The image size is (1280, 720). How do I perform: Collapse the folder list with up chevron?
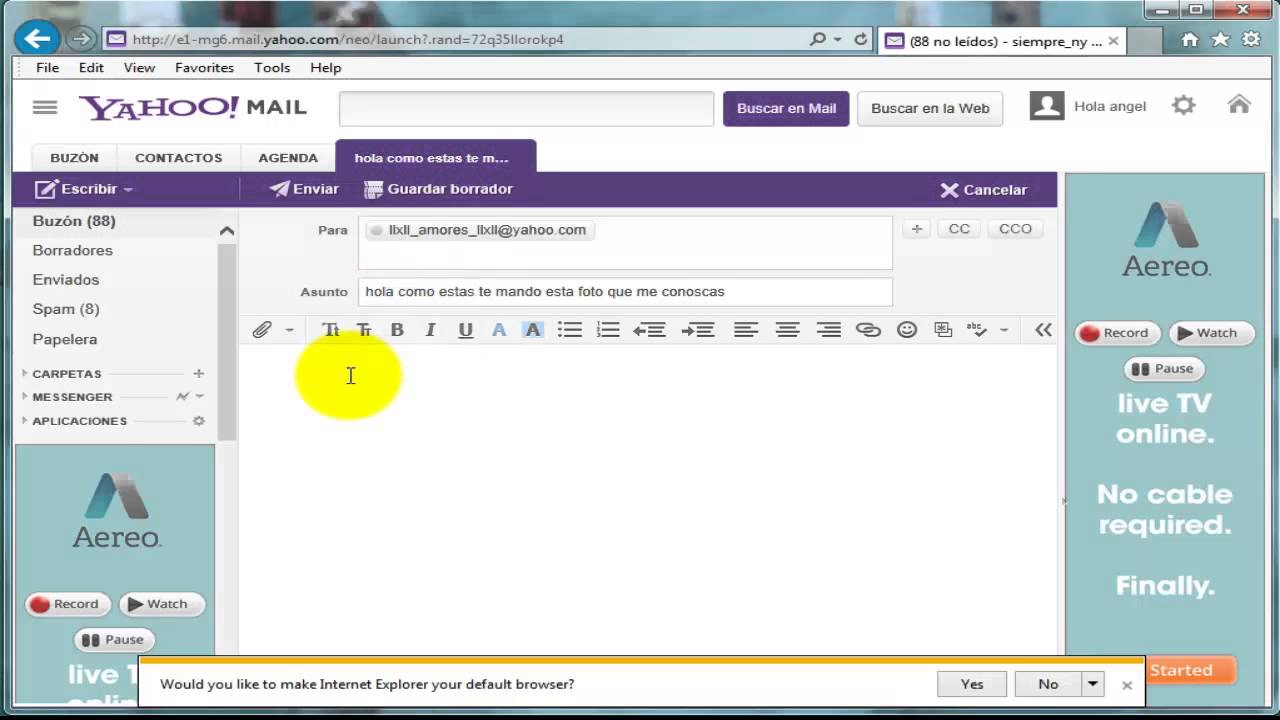pos(227,231)
